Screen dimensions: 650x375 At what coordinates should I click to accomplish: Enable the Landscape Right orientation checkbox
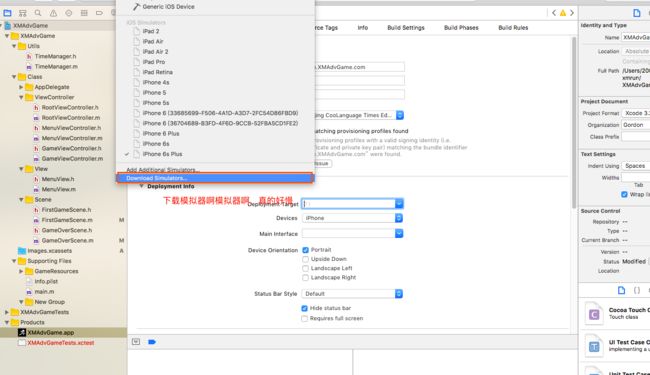(306, 278)
